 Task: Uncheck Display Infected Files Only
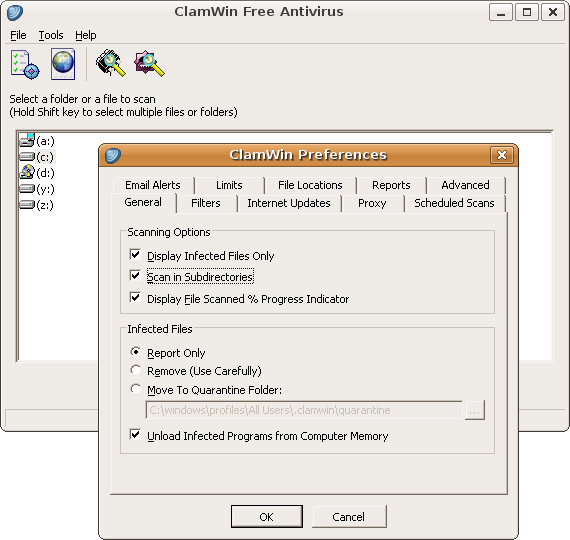pyautogui.click(x=135, y=254)
